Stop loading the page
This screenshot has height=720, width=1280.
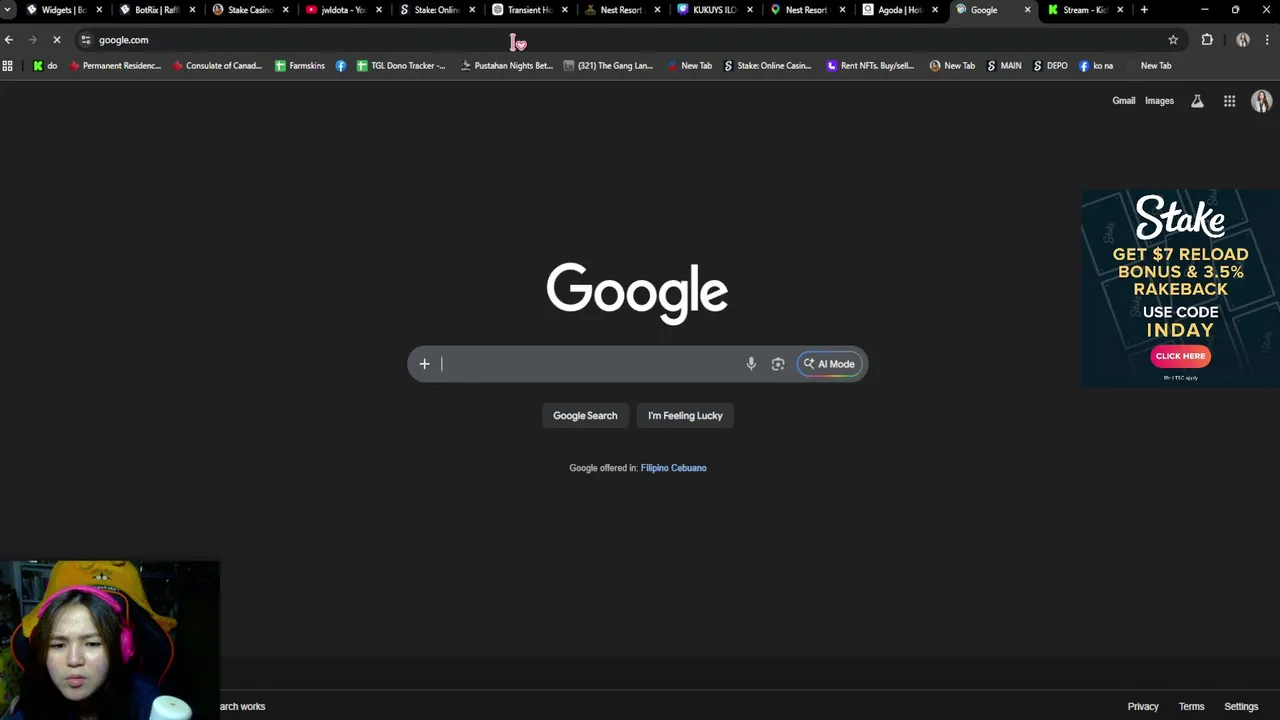pos(57,40)
